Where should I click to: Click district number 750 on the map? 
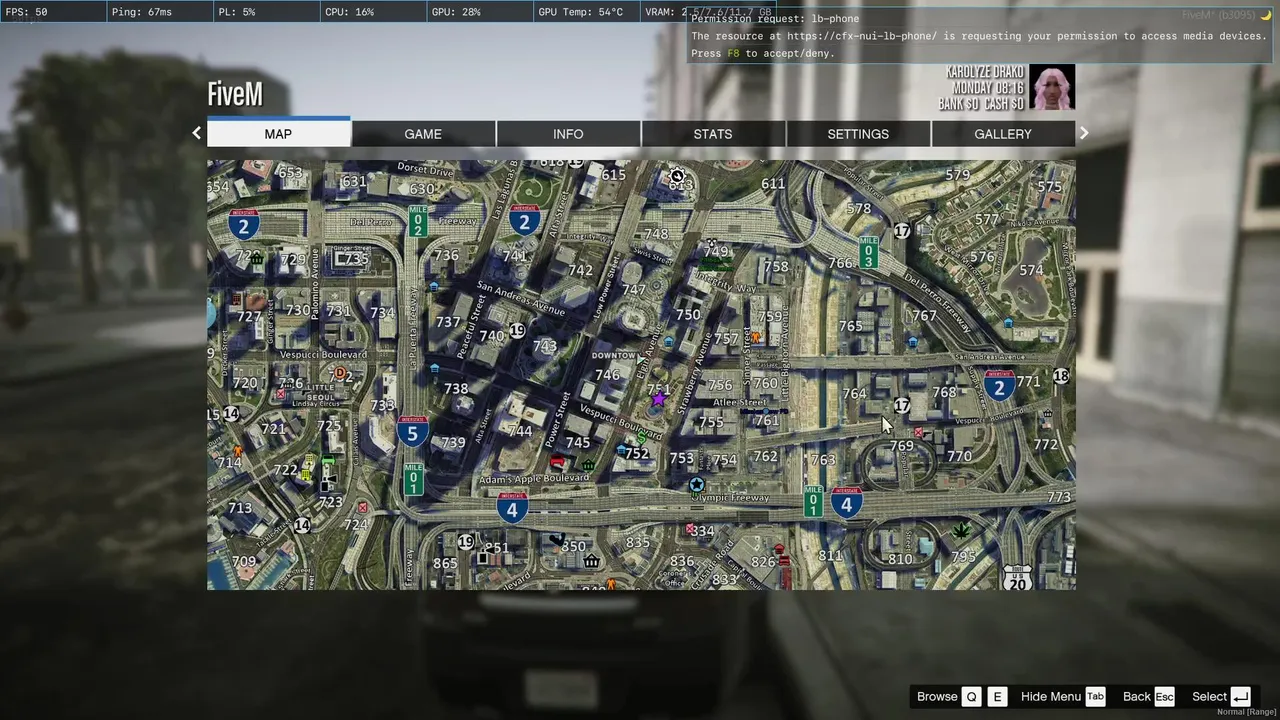[688, 314]
